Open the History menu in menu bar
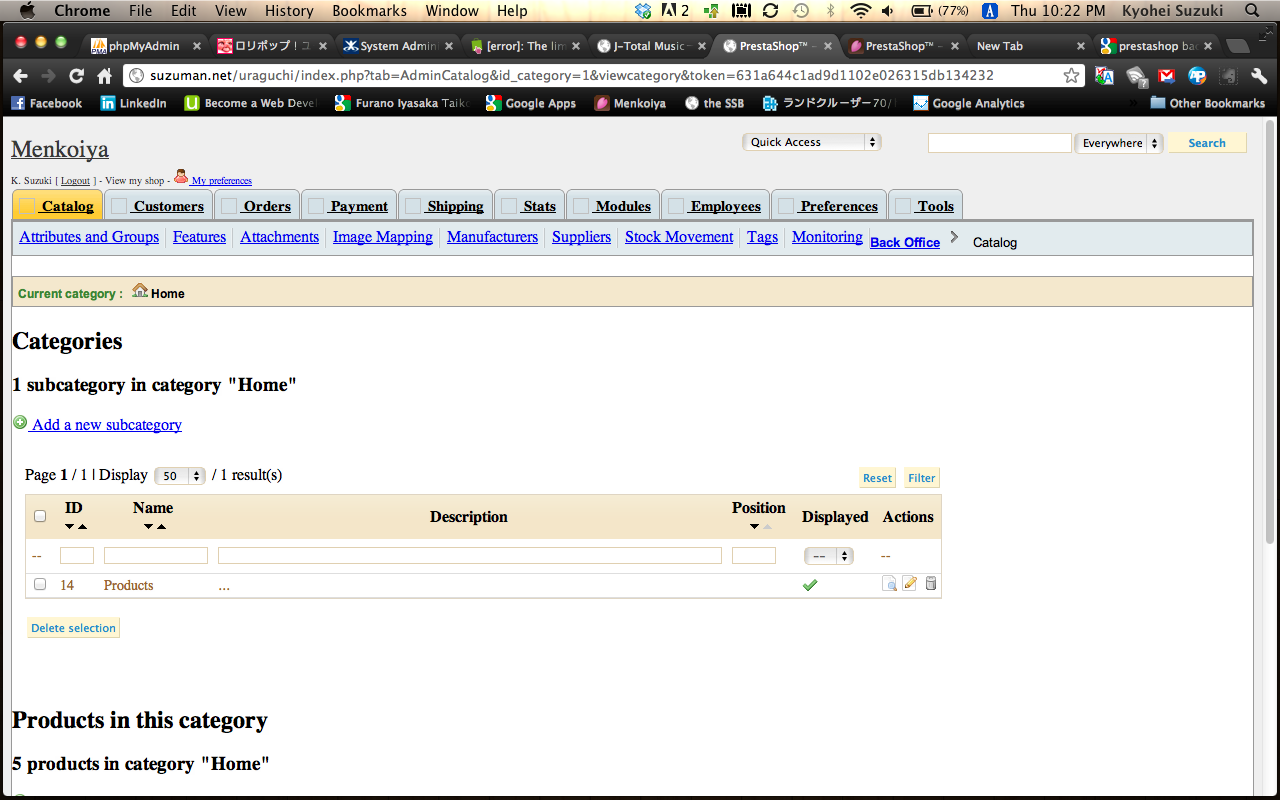The image size is (1280, 800). coord(289,11)
